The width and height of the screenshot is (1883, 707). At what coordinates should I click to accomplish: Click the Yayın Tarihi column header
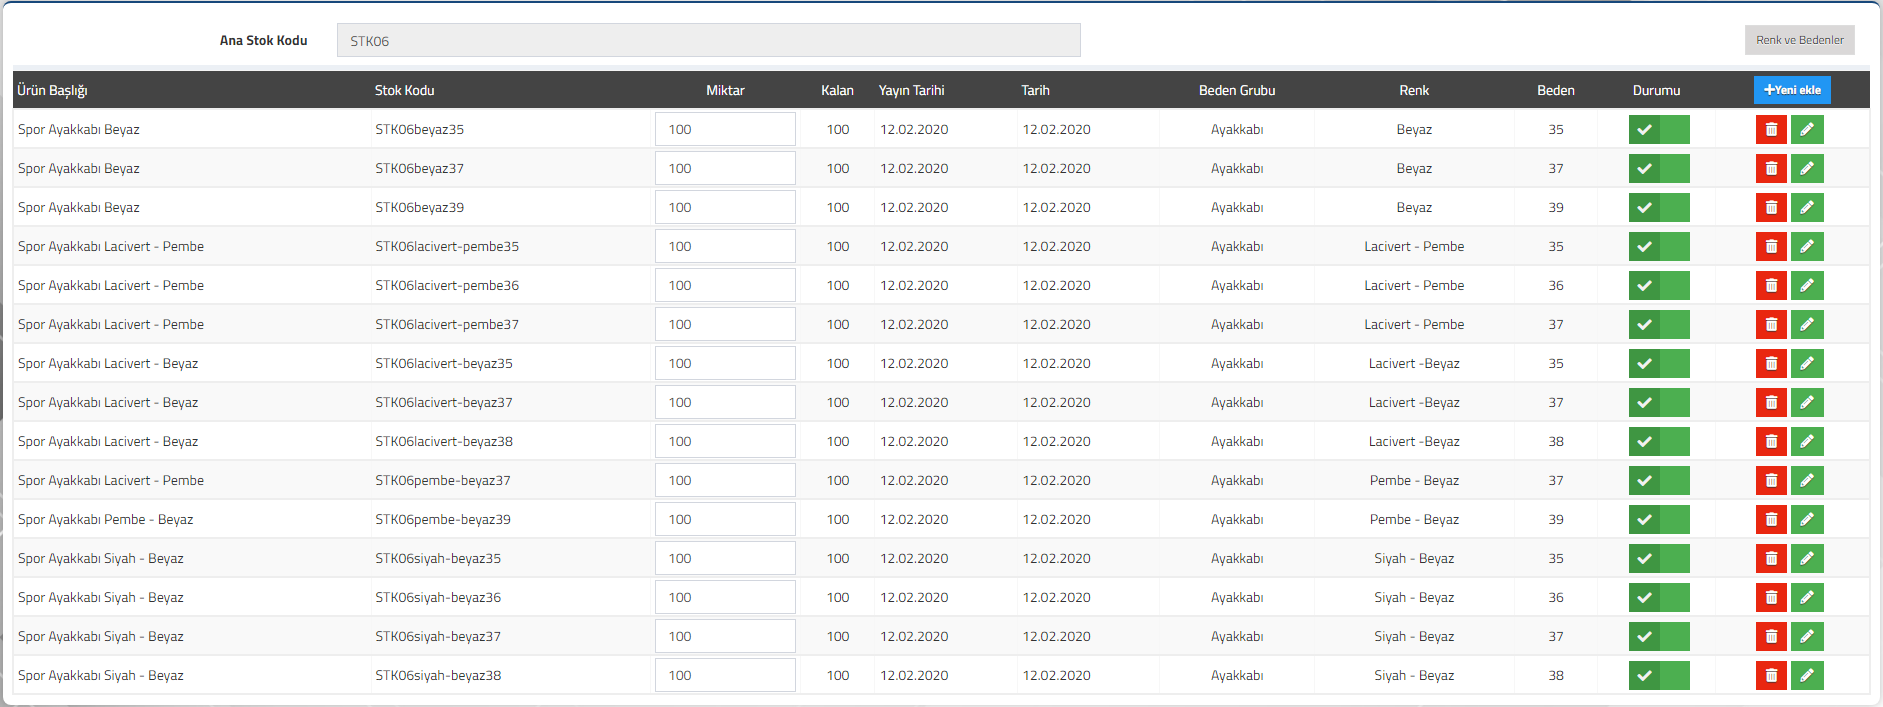pos(911,90)
